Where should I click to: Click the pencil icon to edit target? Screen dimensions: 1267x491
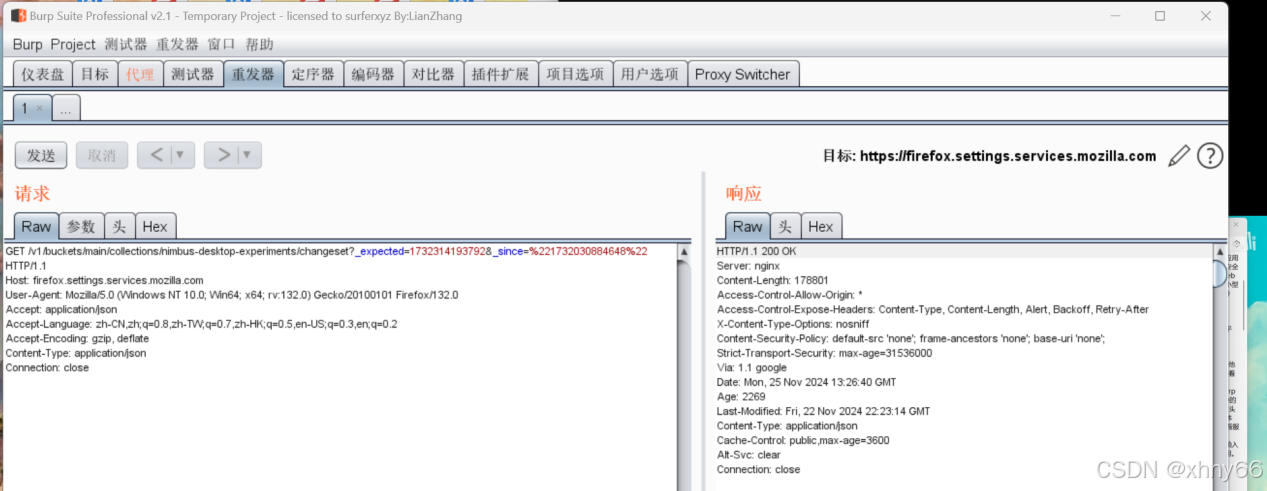[x=1180, y=156]
